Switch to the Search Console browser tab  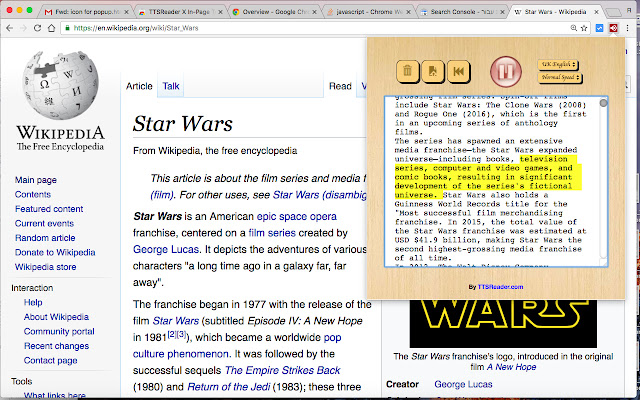[461, 12]
